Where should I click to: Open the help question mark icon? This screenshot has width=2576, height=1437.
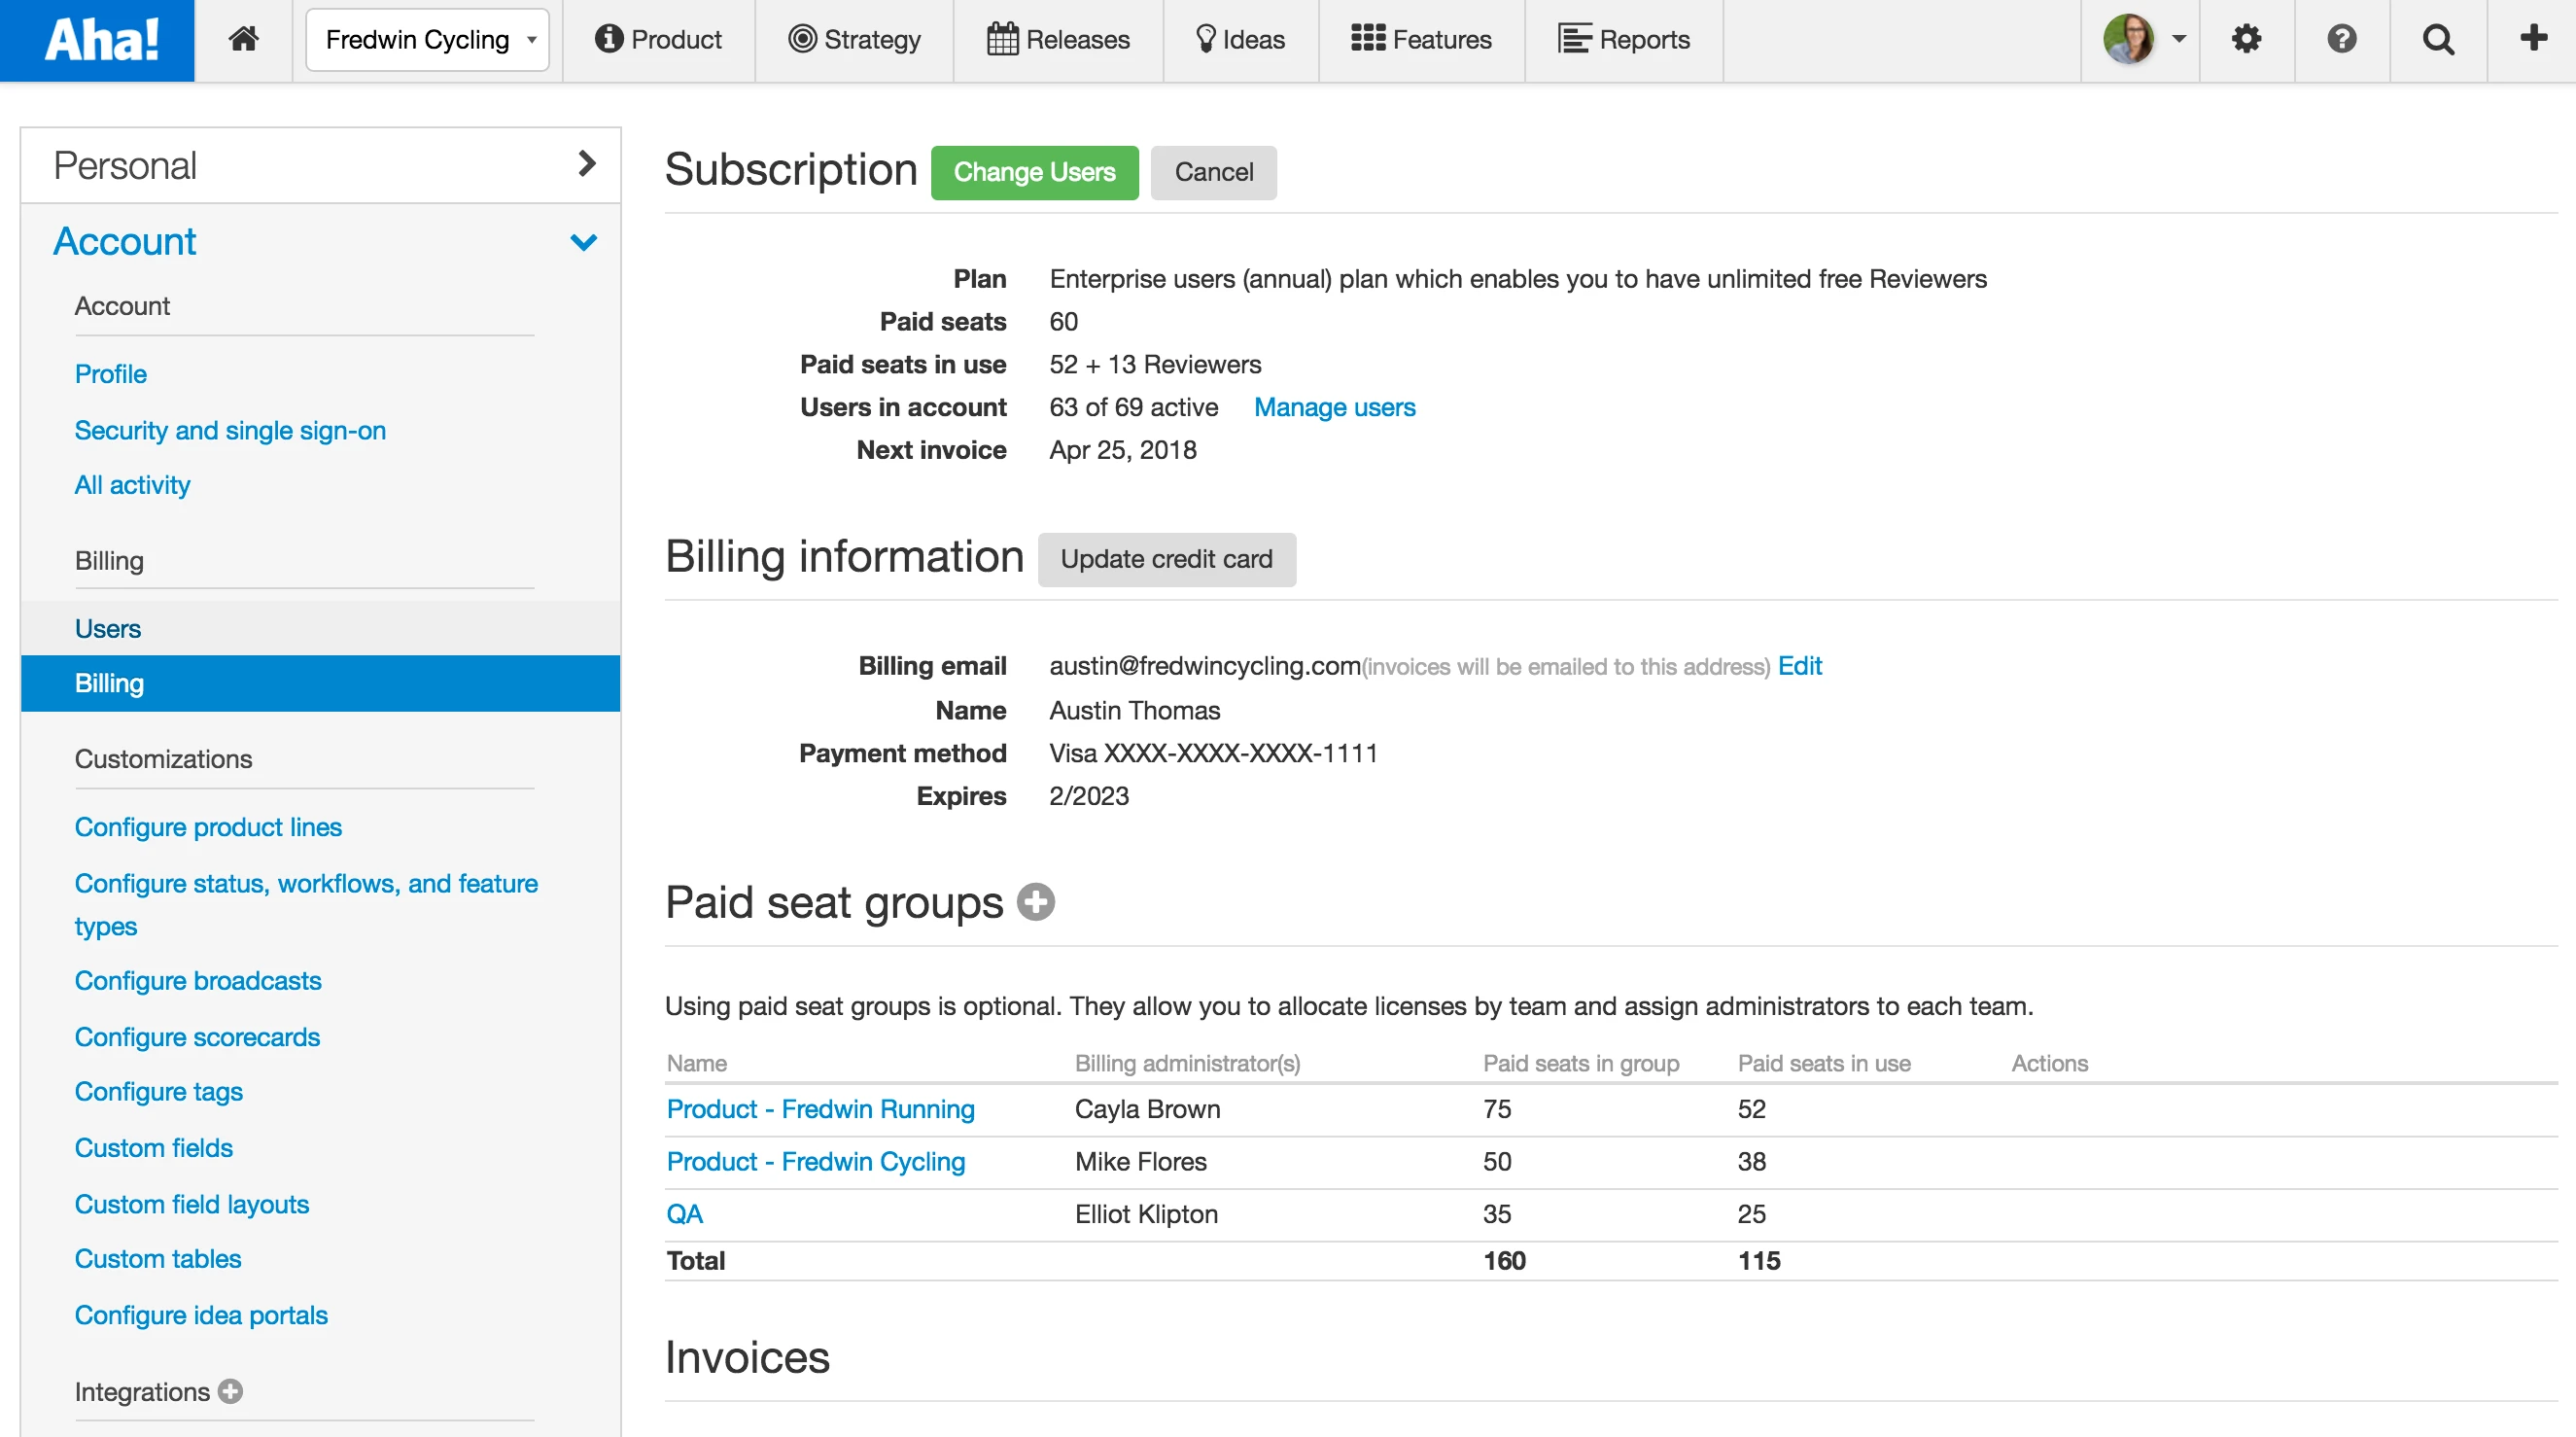[x=2341, y=40]
